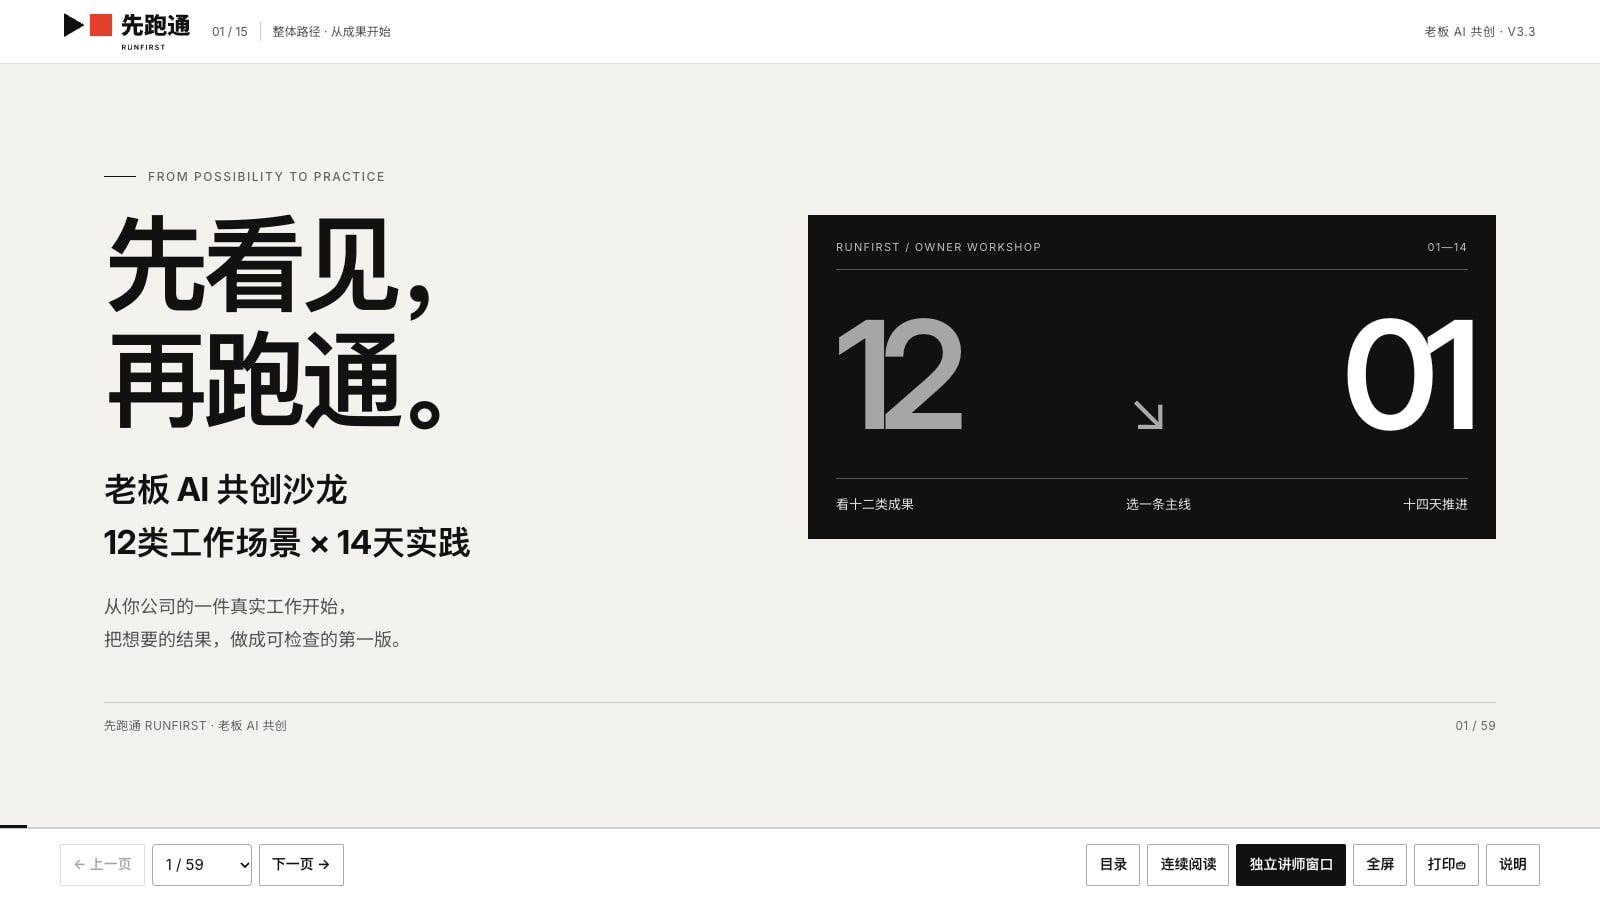Click footer text 先跑通 RUNFIRST · 老板 AI 共创

pyautogui.click(x=195, y=726)
